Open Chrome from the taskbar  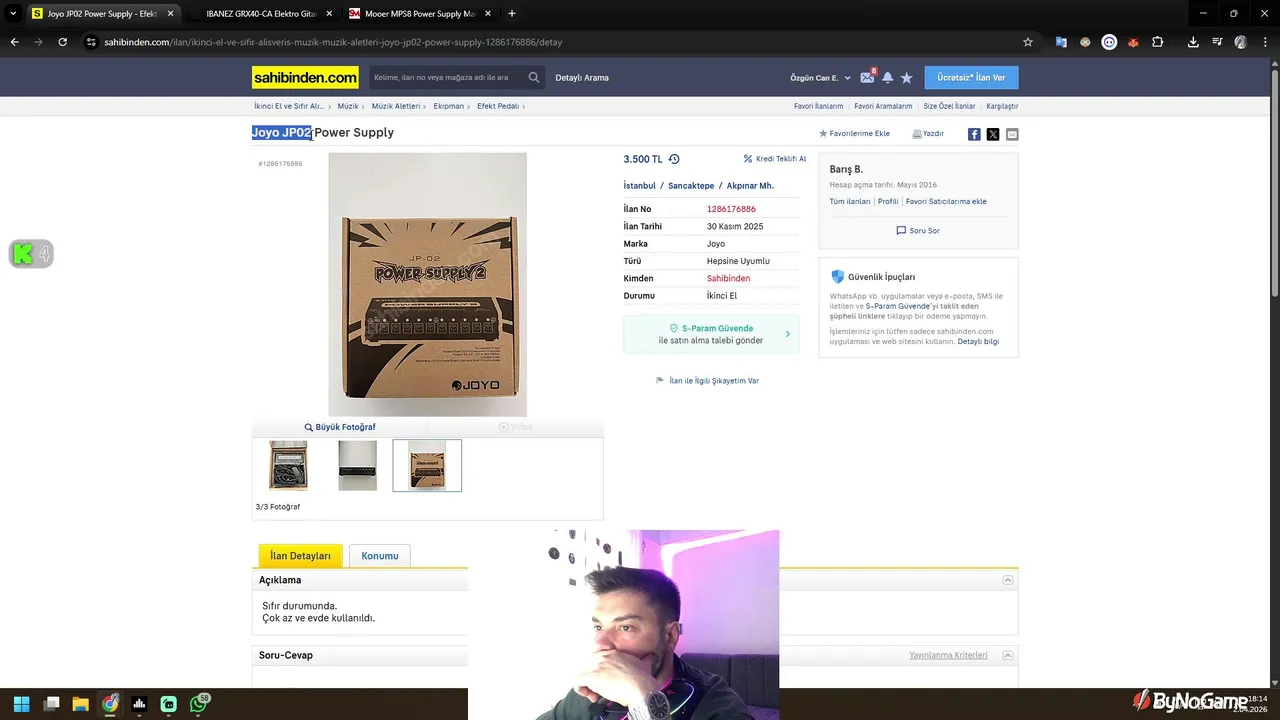110,704
